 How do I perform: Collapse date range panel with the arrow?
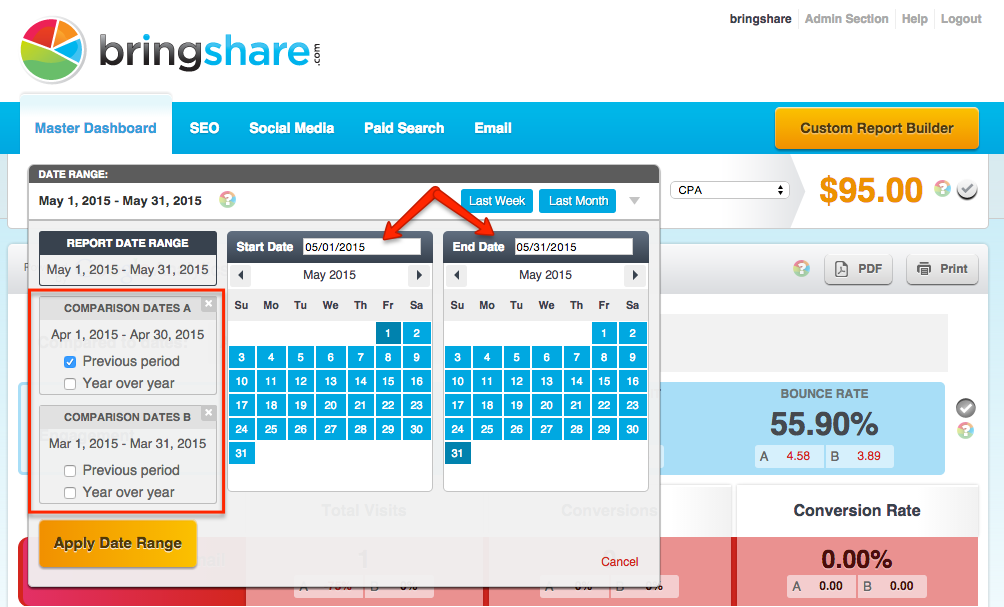[635, 200]
